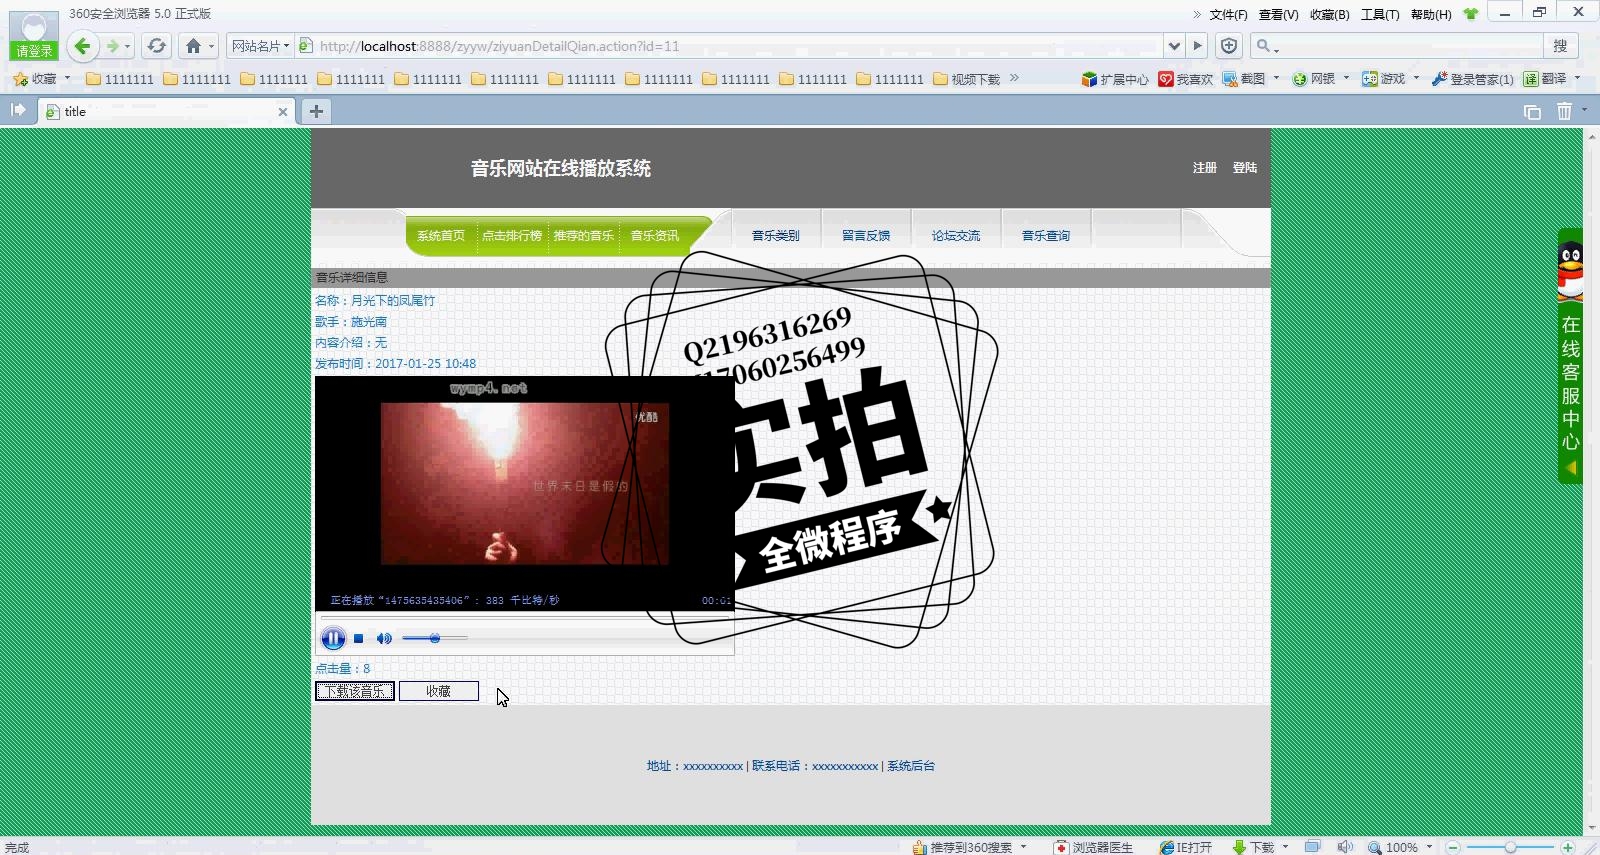Open the browser home page icon
1600x855 pixels.
(x=194, y=46)
